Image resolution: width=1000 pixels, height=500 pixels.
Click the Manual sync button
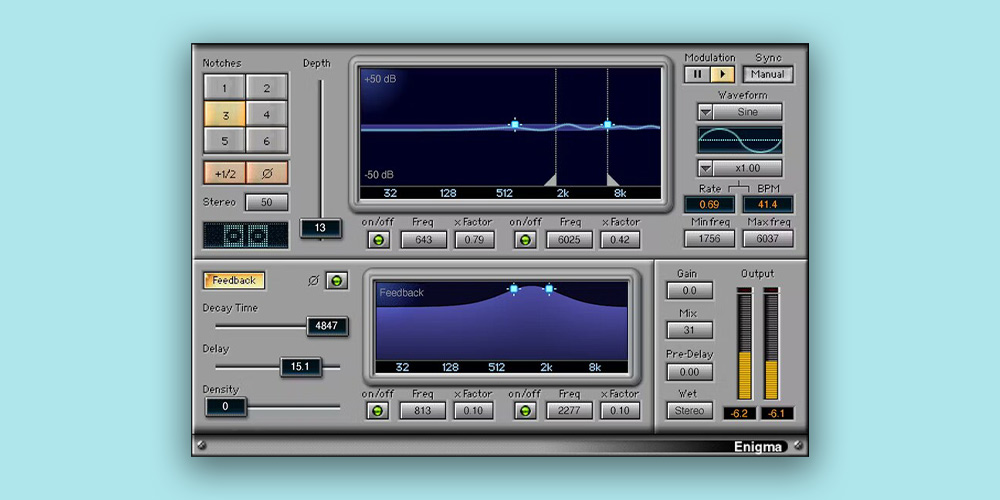pyautogui.click(x=768, y=74)
